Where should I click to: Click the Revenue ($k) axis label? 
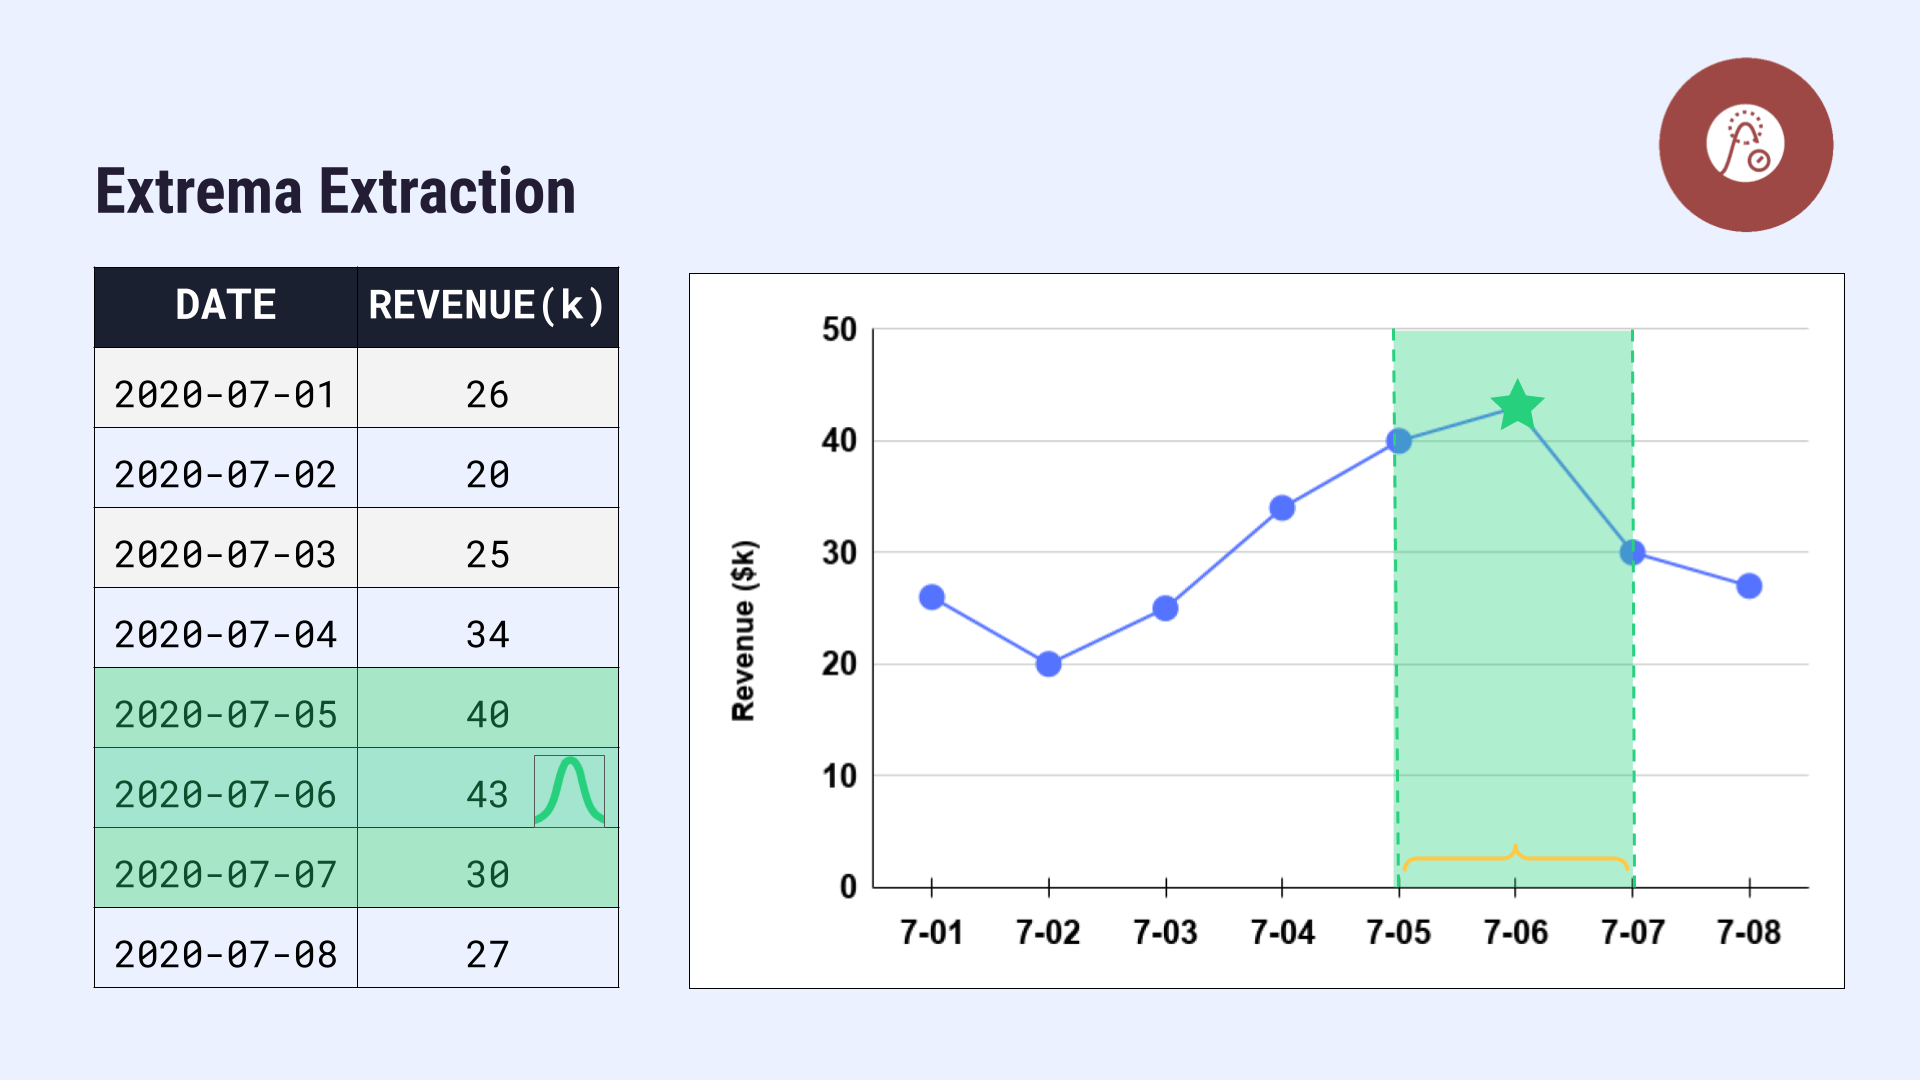tap(744, 630)
